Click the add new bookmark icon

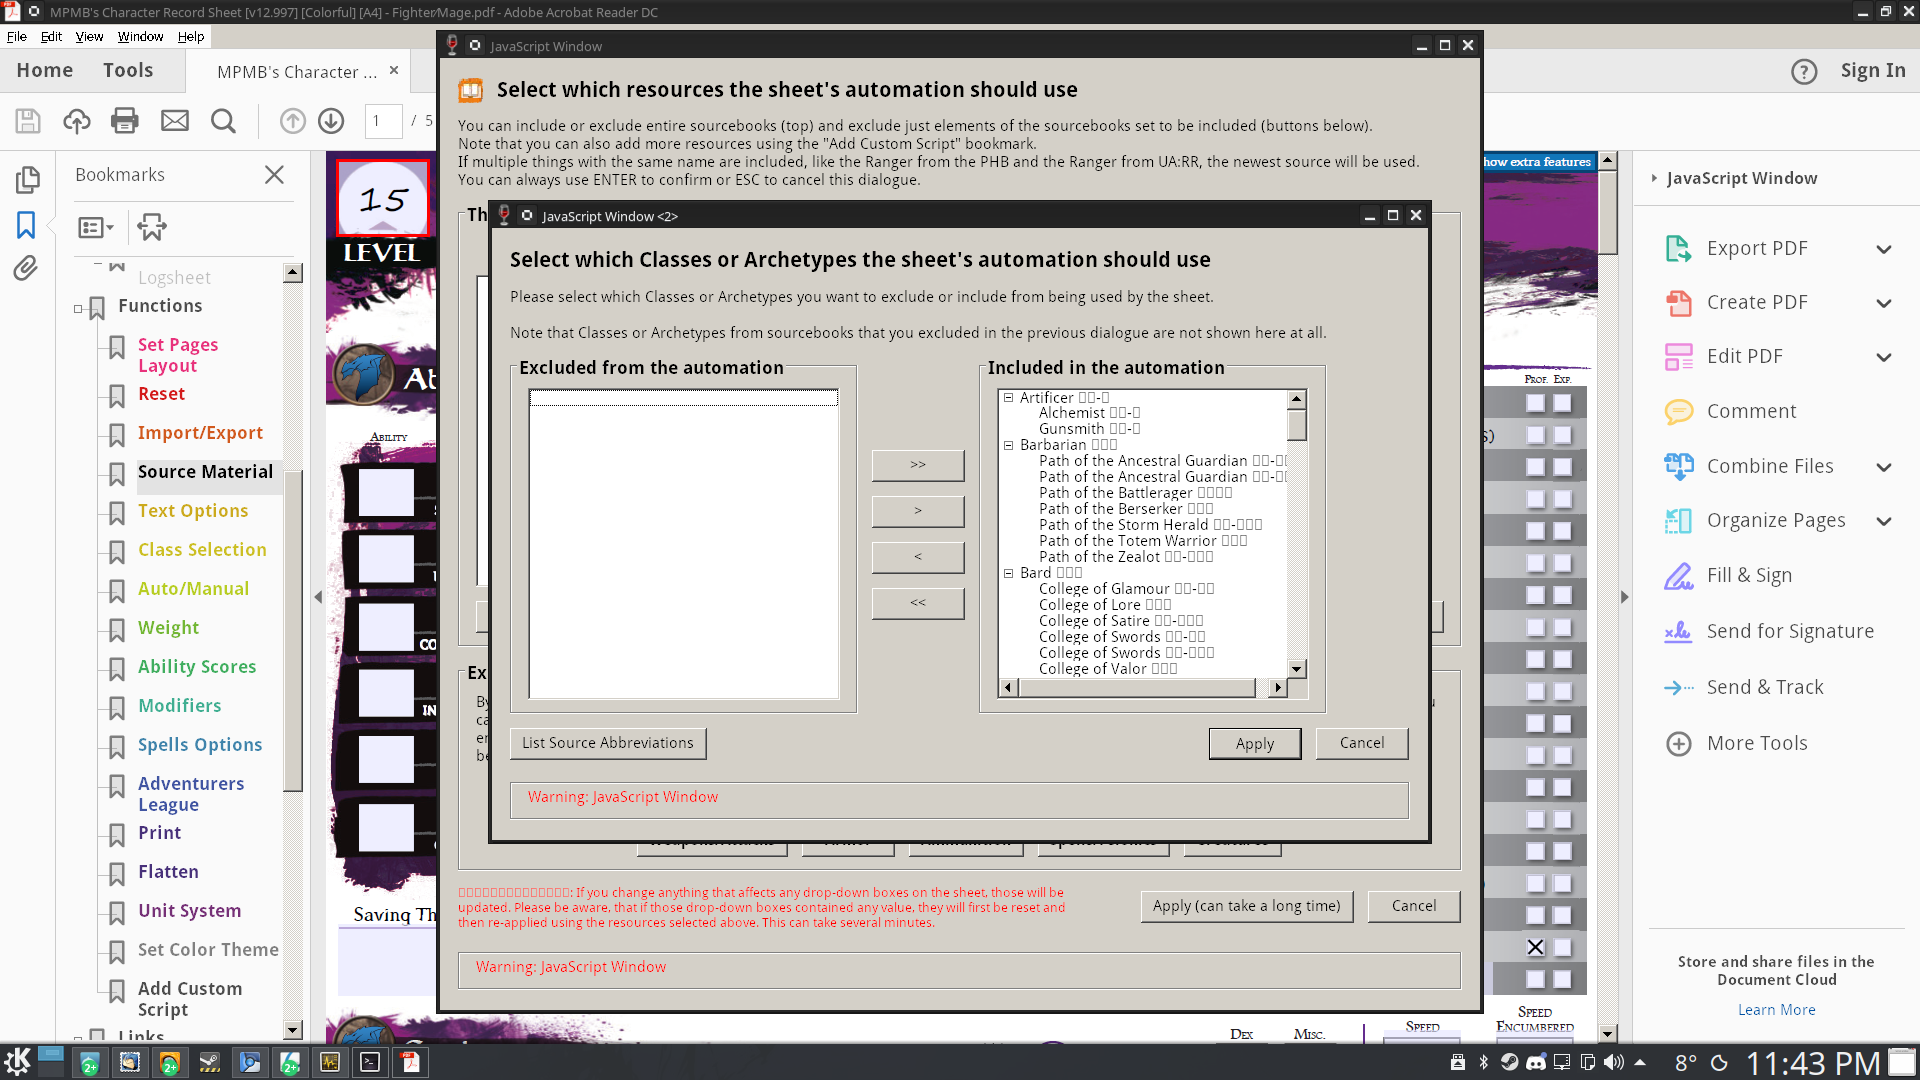pos(152,227)
